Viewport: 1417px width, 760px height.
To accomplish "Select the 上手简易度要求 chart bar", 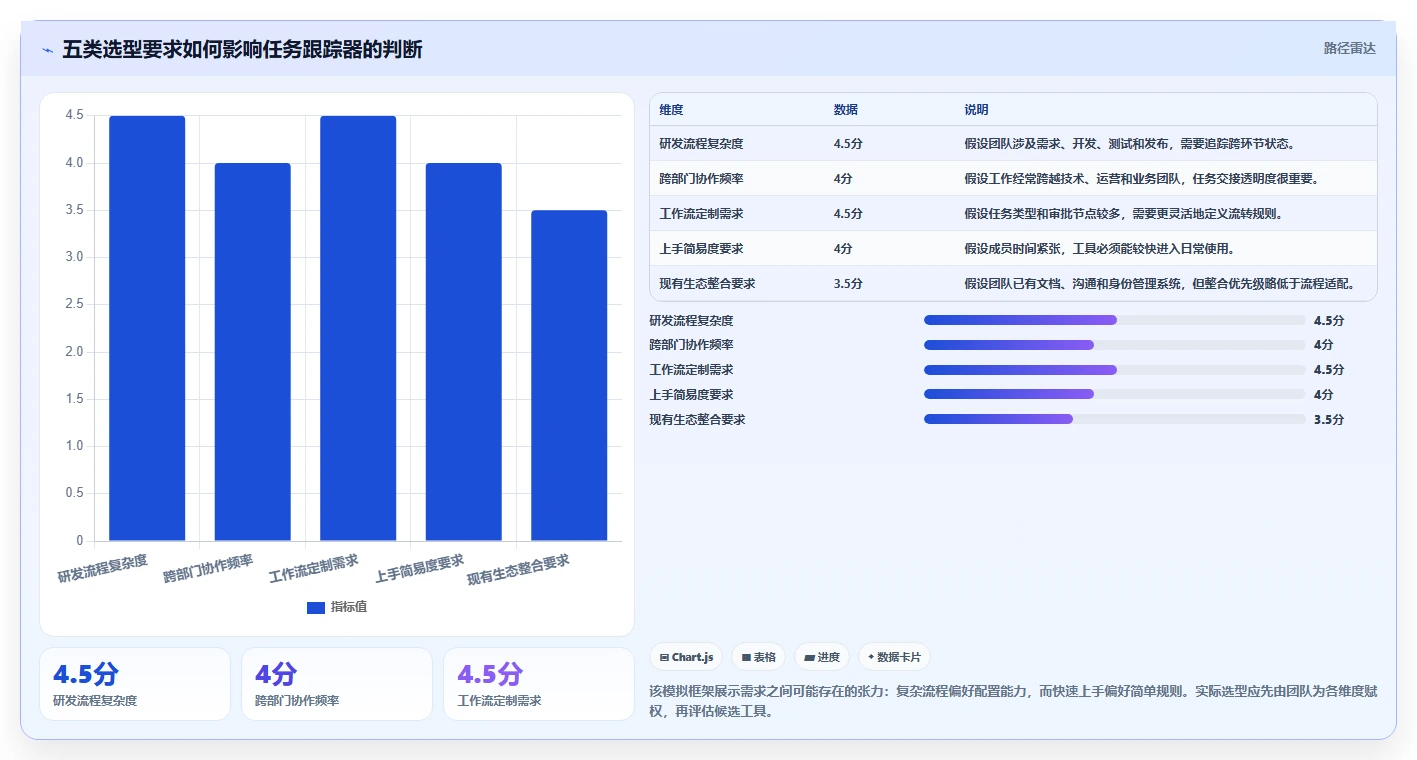I will tap(464, 352).
